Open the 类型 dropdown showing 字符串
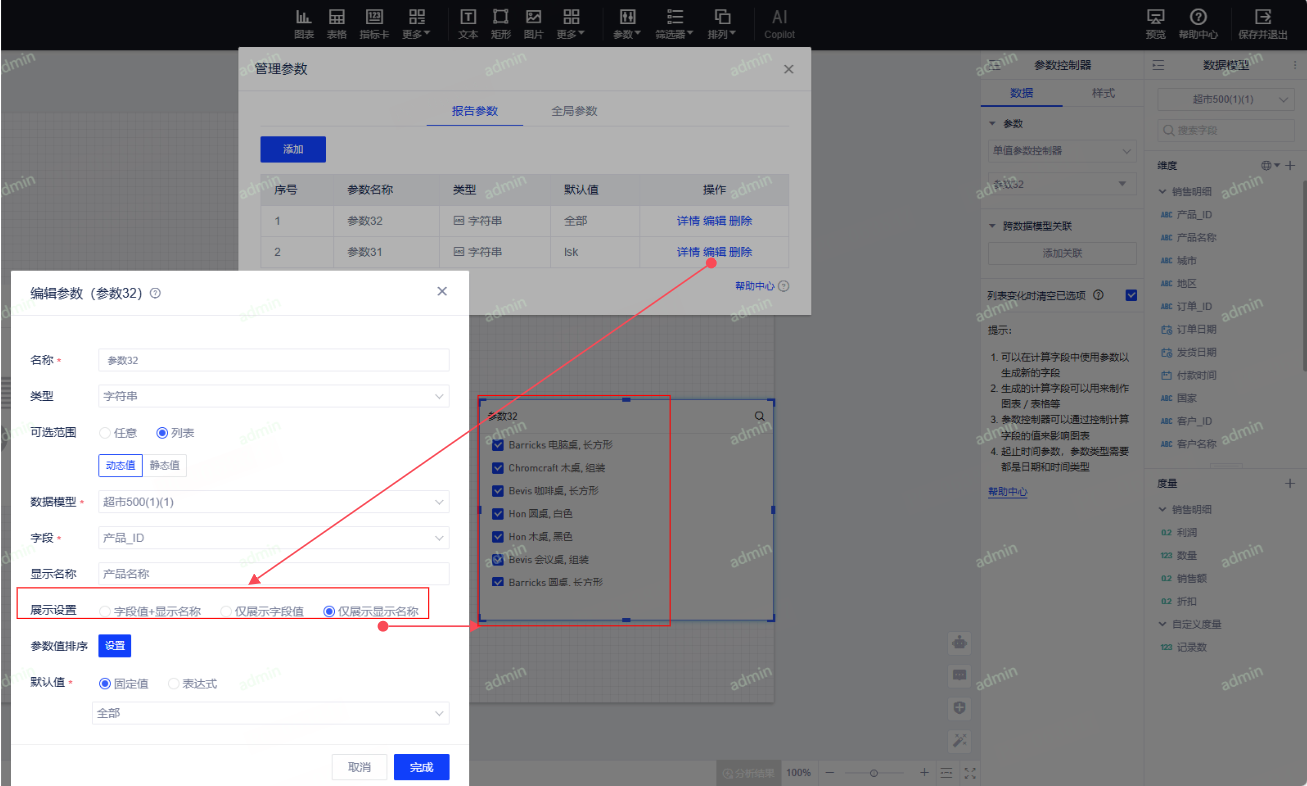1307x786 pixels. coord(274,397)
